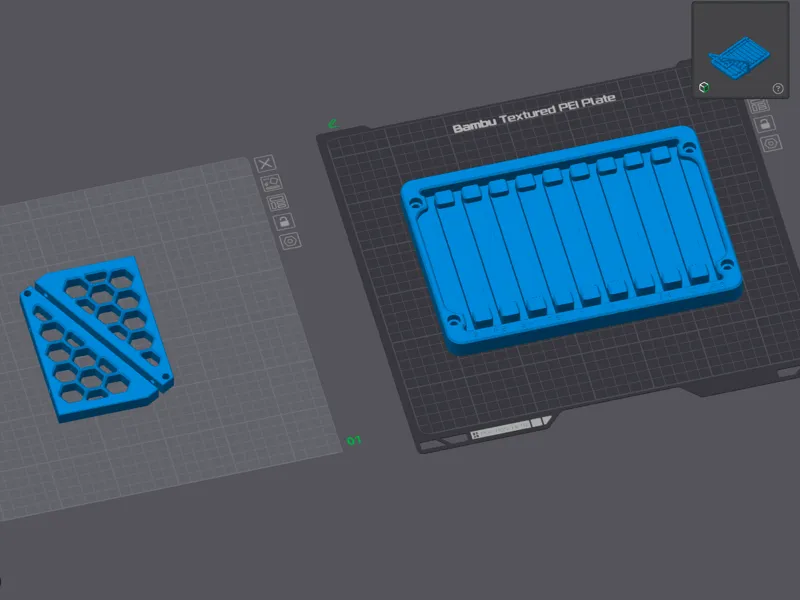Remove plate 01 with the X icon

(x=265, y=164)
